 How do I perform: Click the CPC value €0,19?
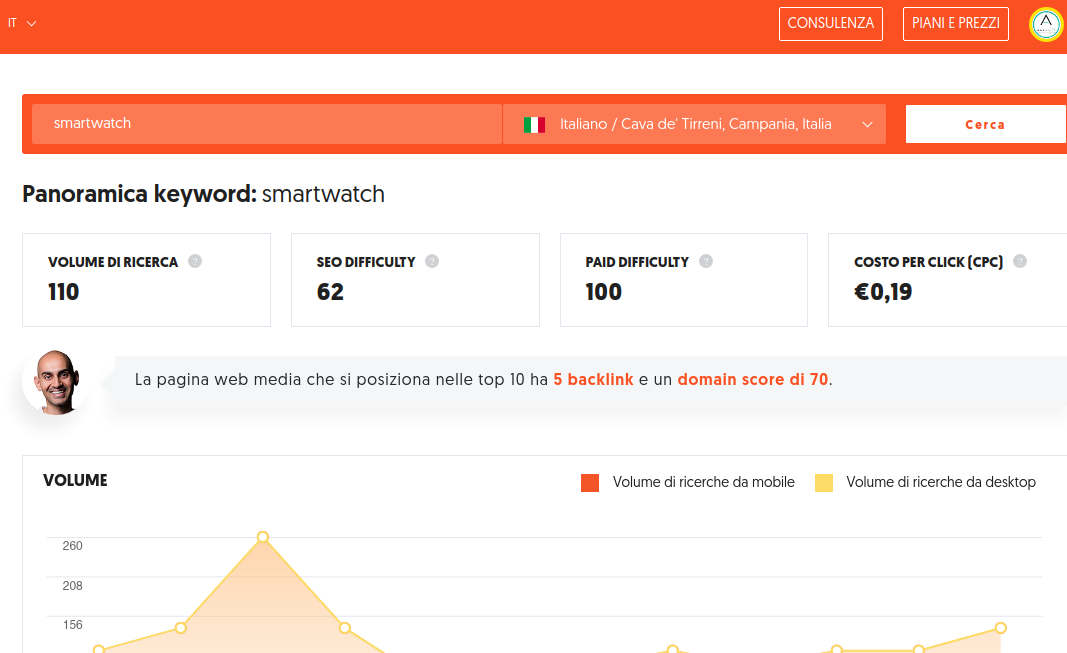883,292
